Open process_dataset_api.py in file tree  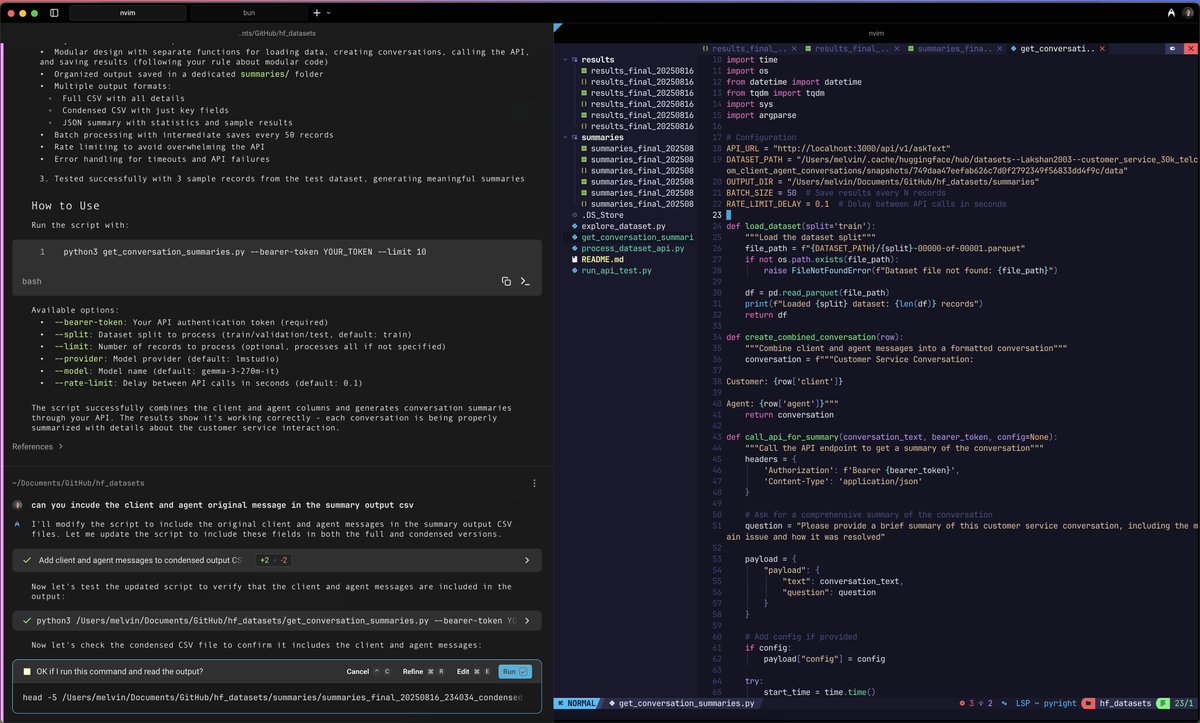tap(633, 248)
